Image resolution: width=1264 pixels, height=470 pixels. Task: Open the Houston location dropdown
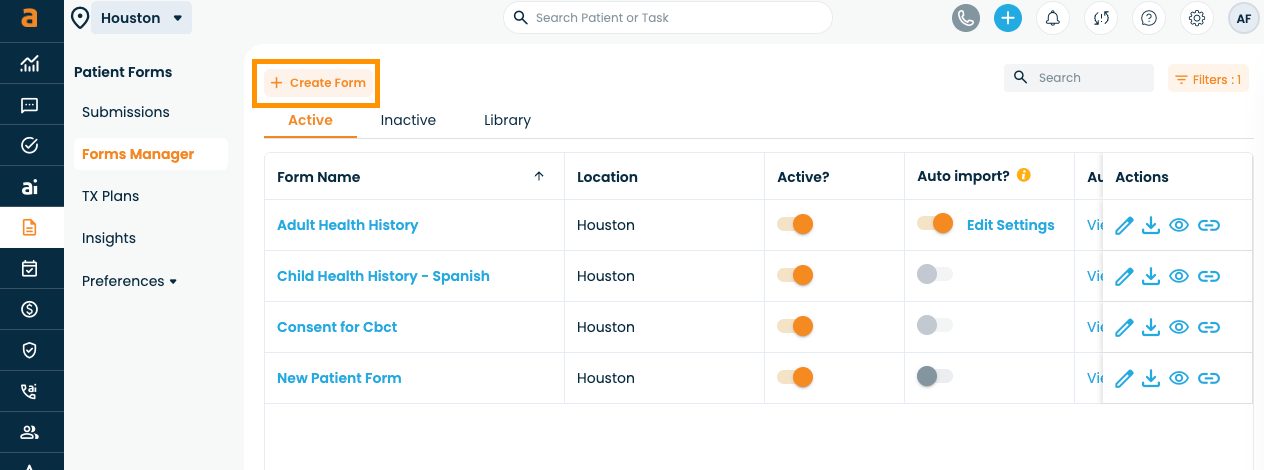click(x=142, y=18)
